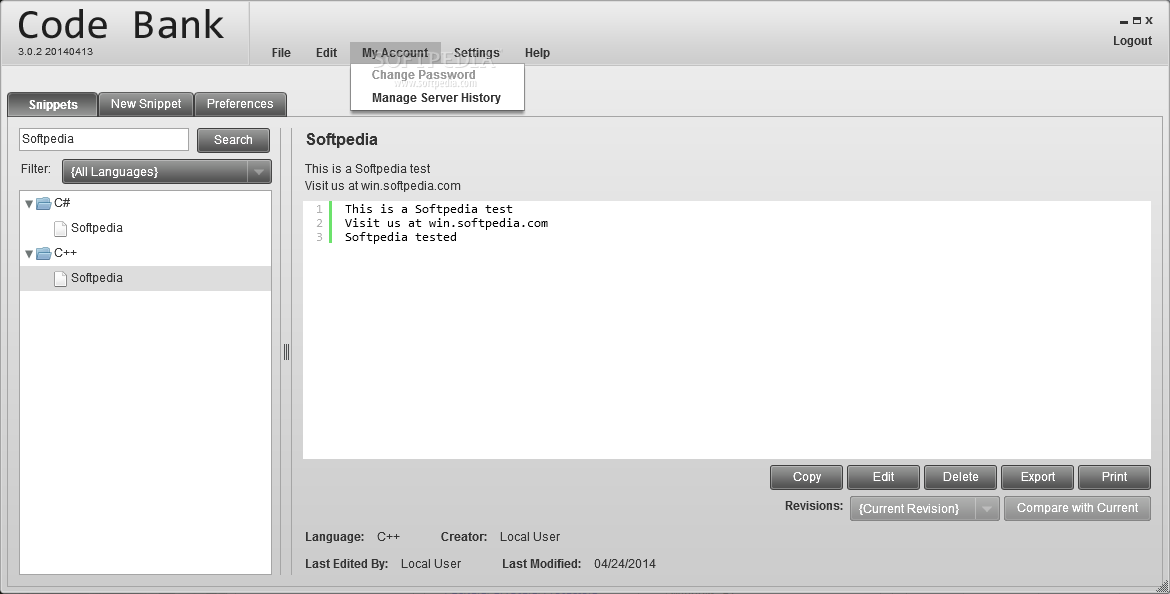1170x594 pixels.
Task: Click the Language value 'C++'
Action: click(x=388, y=537)
